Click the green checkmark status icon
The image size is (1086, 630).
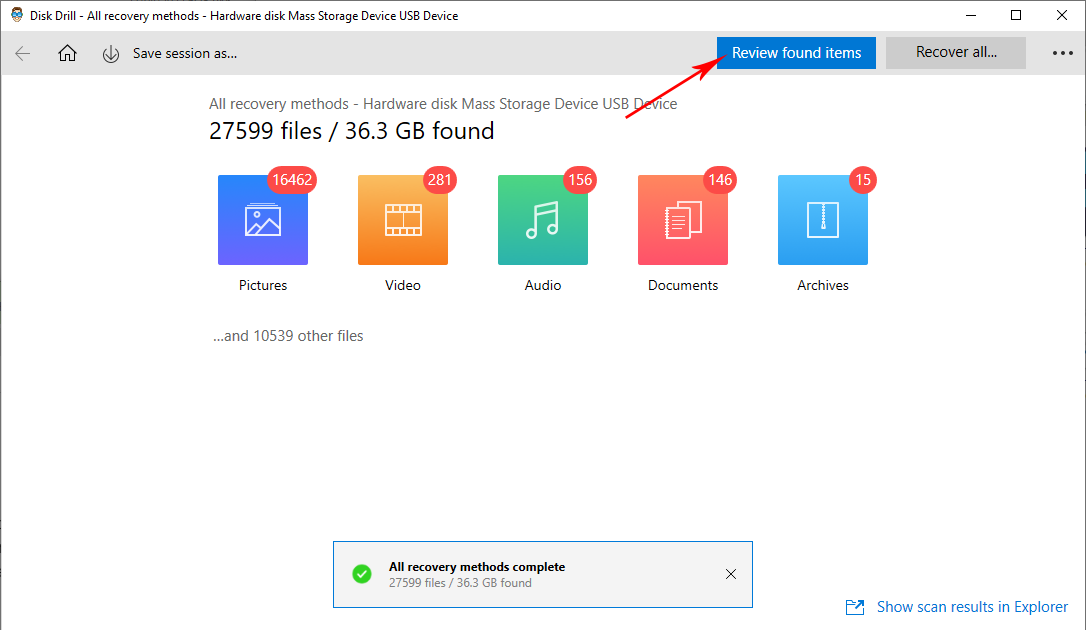click(362, 574)
